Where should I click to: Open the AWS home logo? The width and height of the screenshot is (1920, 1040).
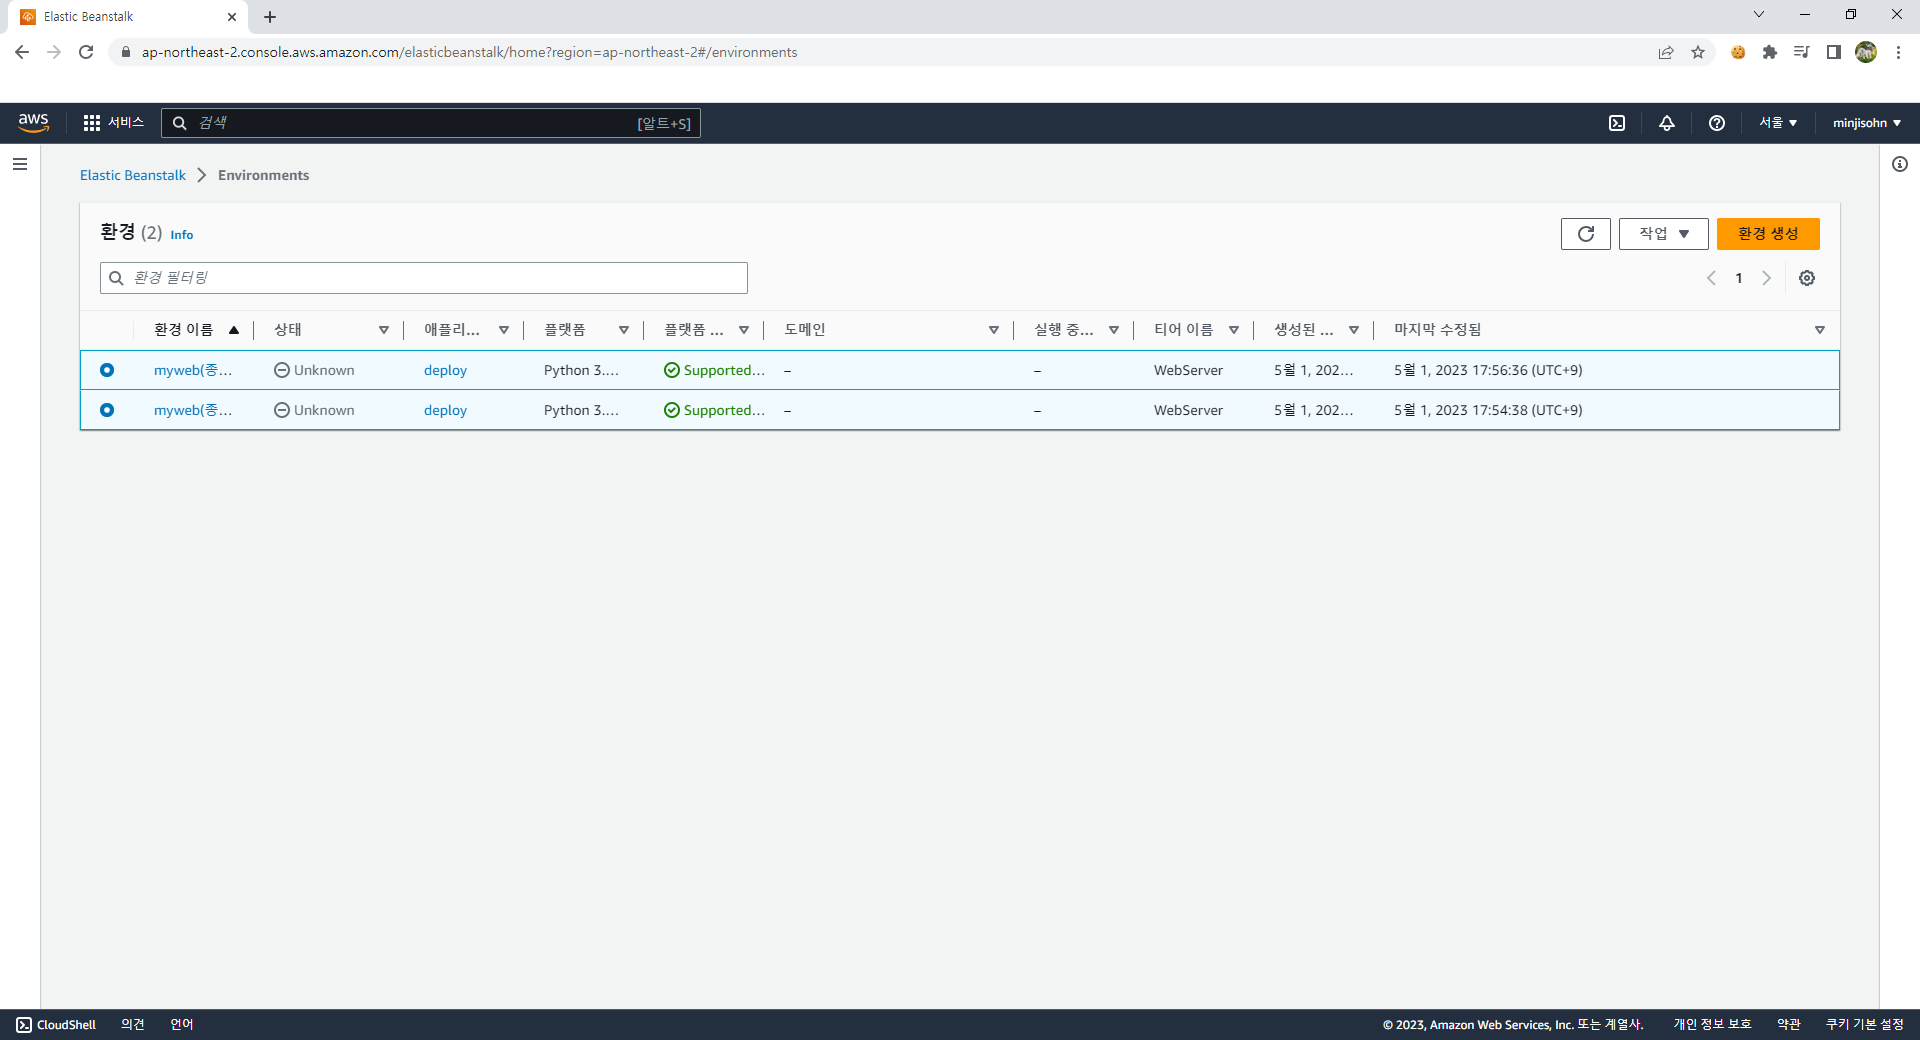tap(33, 122)
